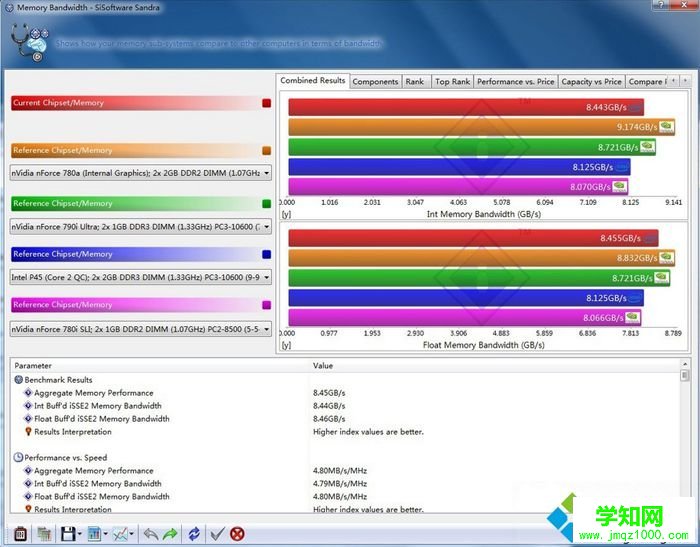Open the nForce 780a reference chipset dropdown
Image resolution: width=700 pixels, height=547 pixels.
click(141, 173)
